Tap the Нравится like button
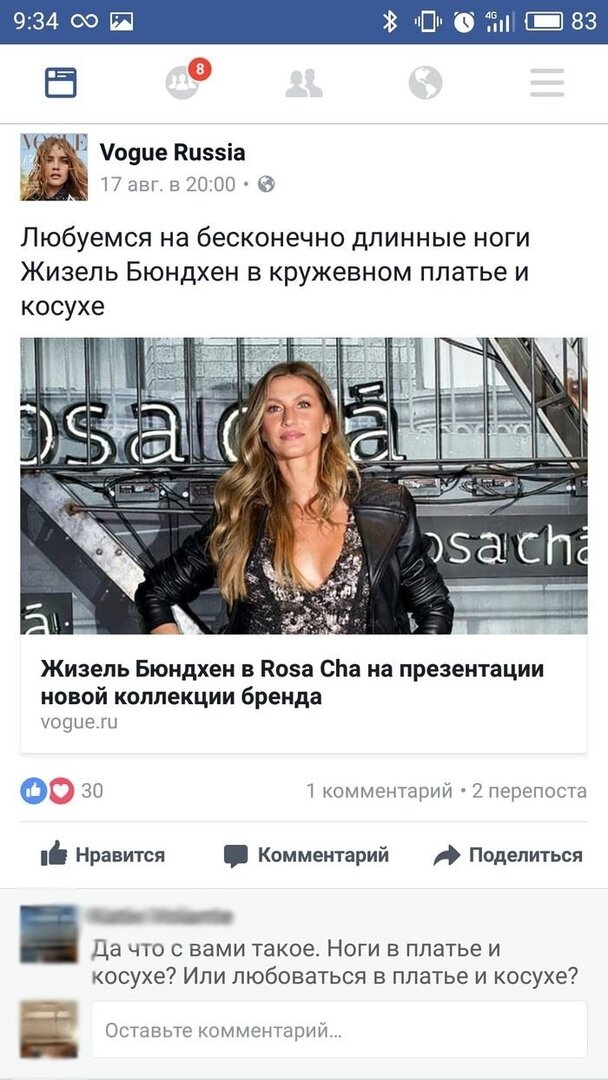The width and height of the screenshot is (608, 1080). [x=103, y=855]
